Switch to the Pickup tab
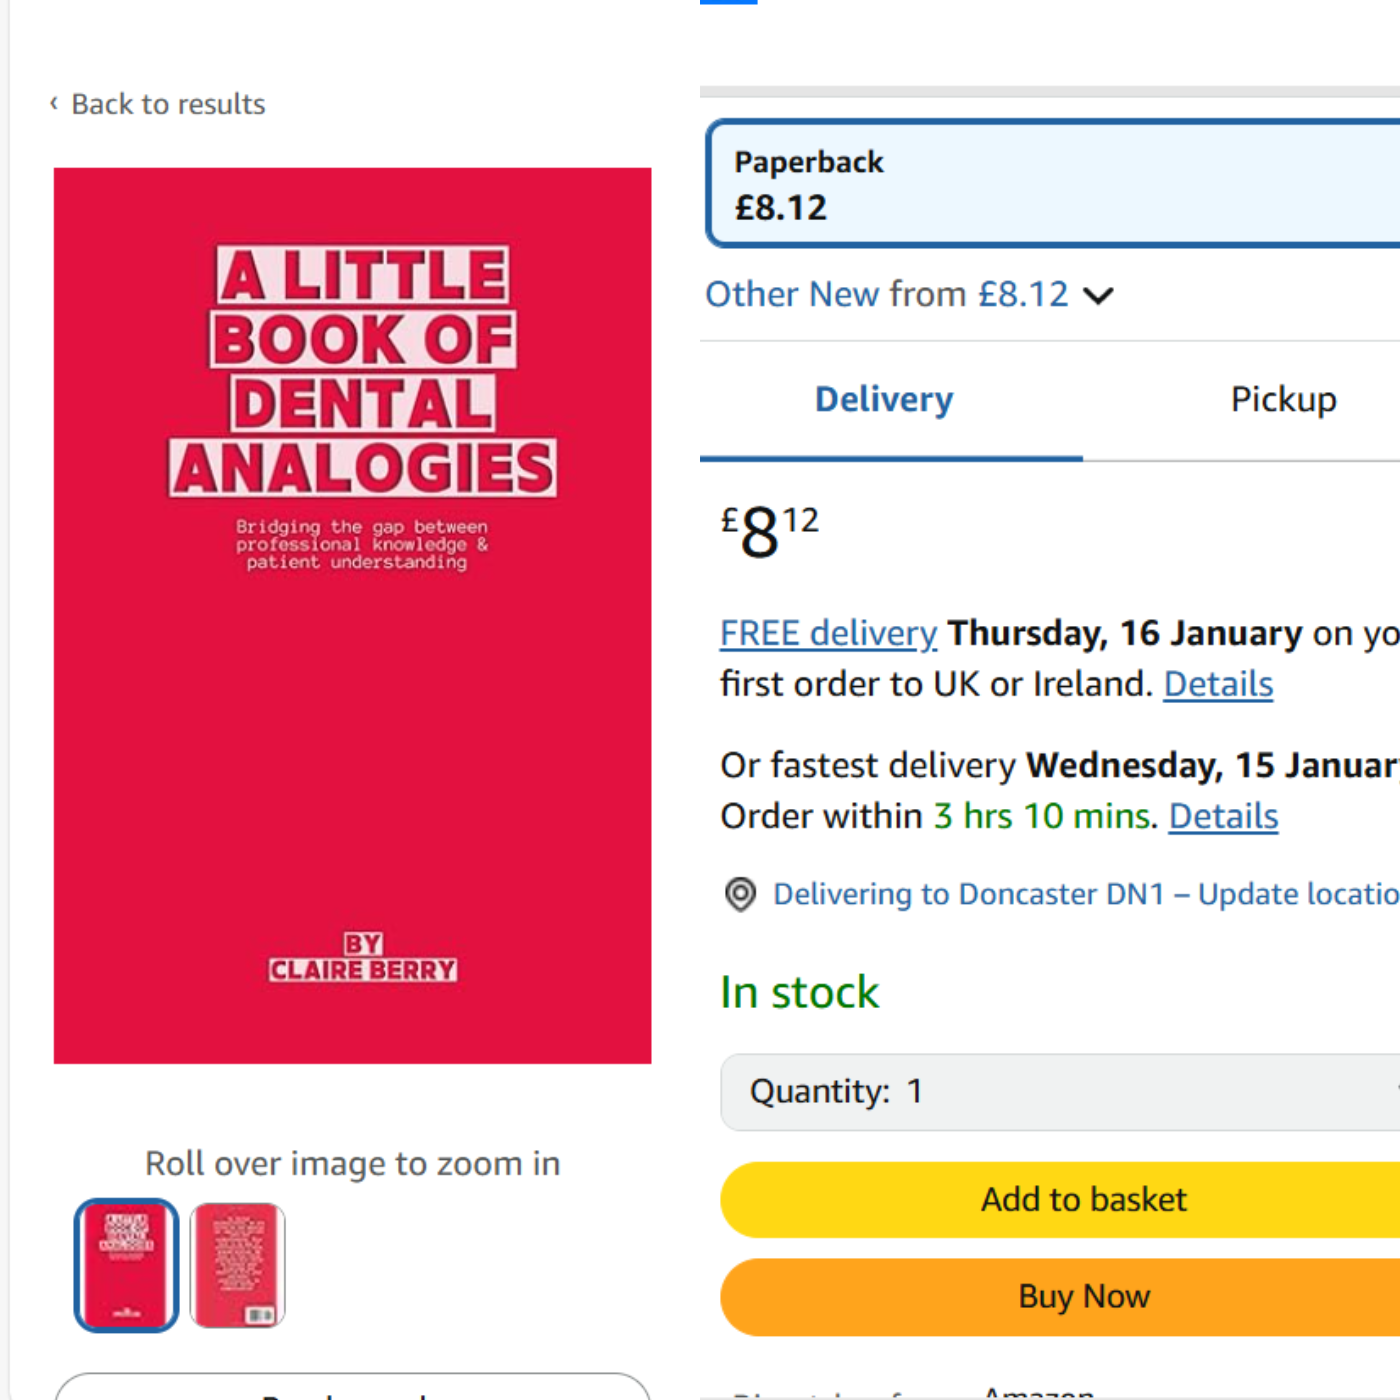1400x1400 pixels. pyautogui.click(x=1283, y=400)
